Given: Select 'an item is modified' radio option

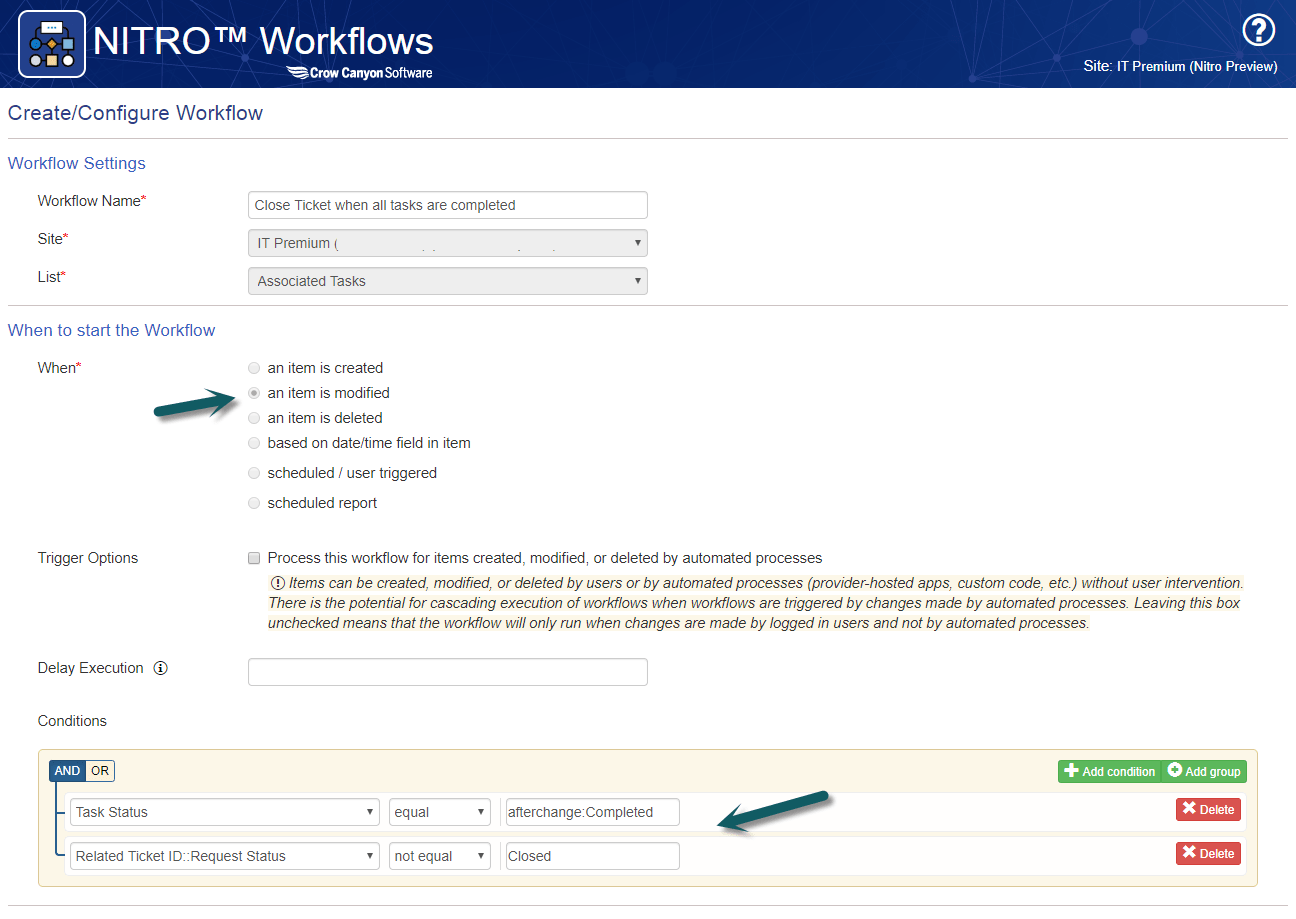Looking at the screenshot, I should (254, 393).
